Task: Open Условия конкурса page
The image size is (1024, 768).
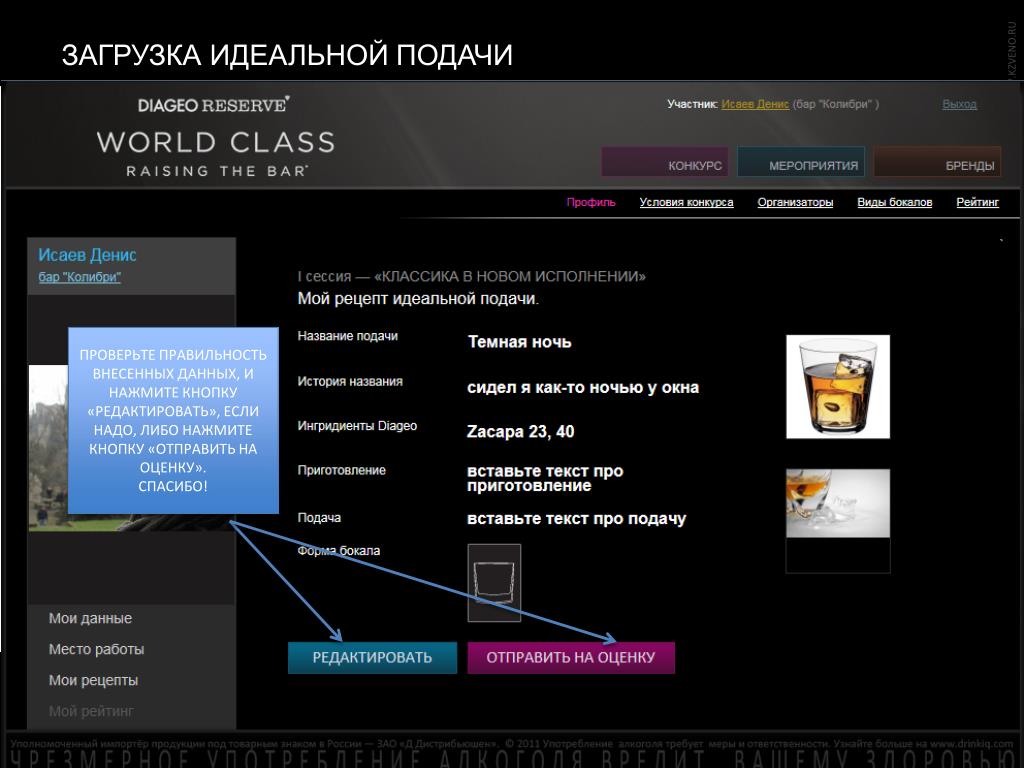Action: 686,202
